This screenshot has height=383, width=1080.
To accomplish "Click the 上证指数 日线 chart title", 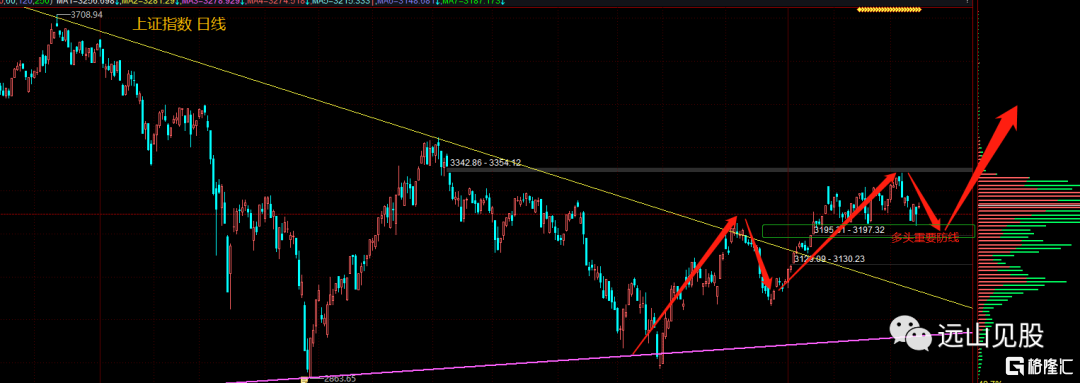I will [x=179, y=25].
